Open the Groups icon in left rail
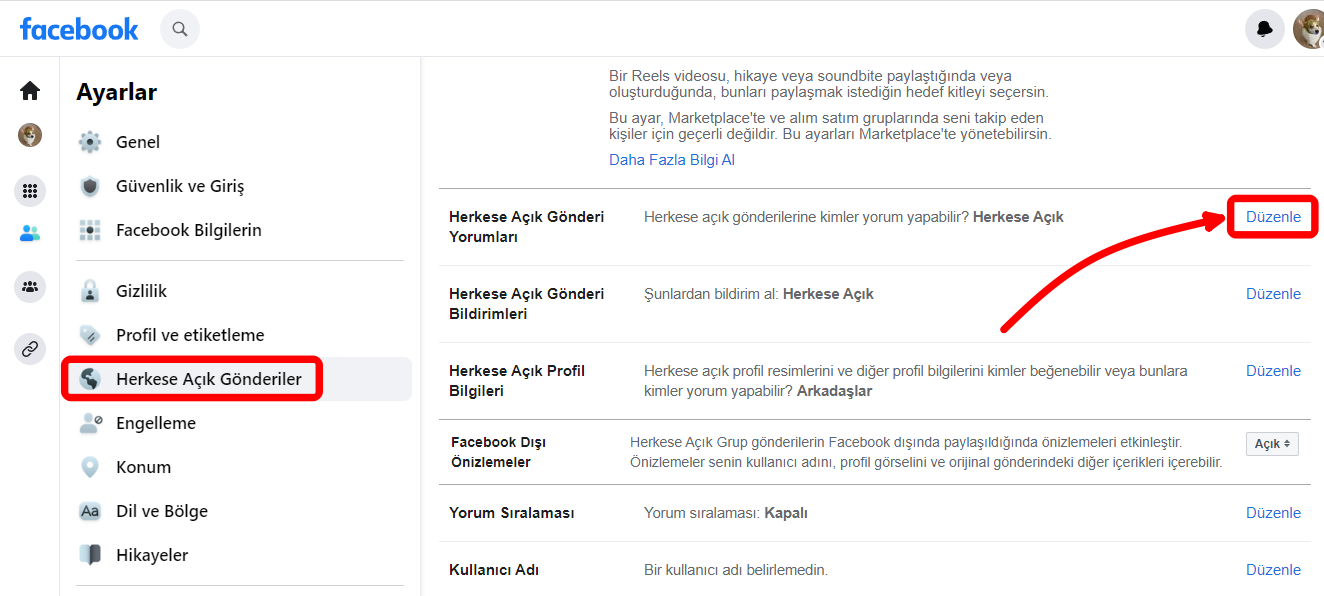The width and height of the screenshot is (1324, 596). [30, 287]
